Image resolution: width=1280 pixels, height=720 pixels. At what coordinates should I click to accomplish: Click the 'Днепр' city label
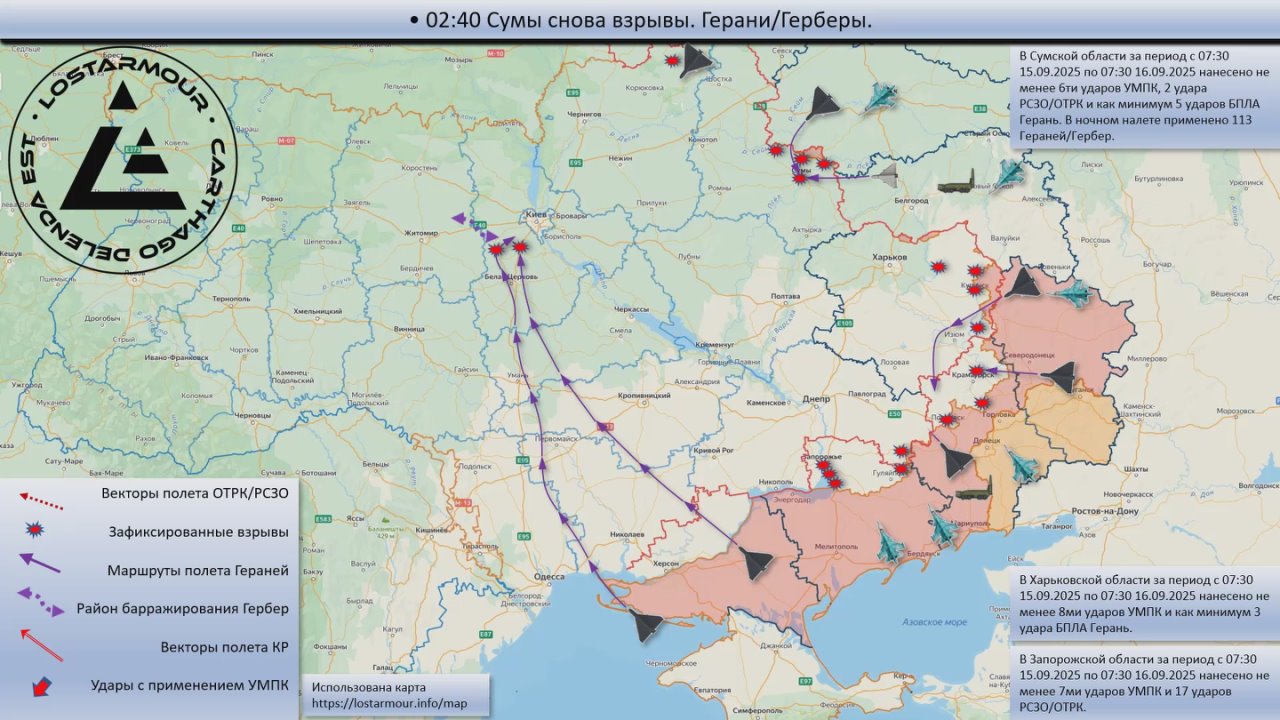817,399
